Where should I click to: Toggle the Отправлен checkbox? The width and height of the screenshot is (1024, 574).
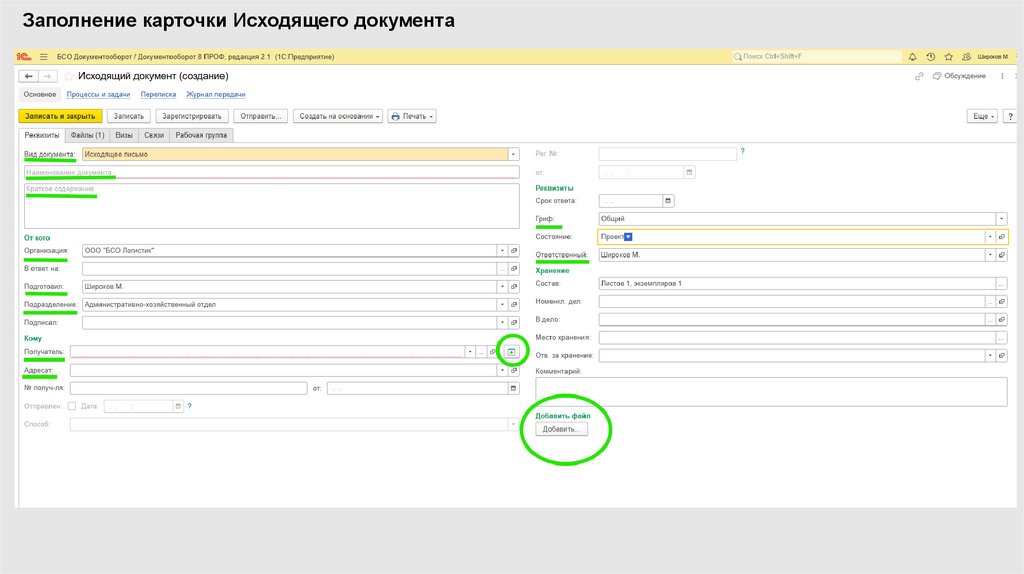[x=72, y=406]
